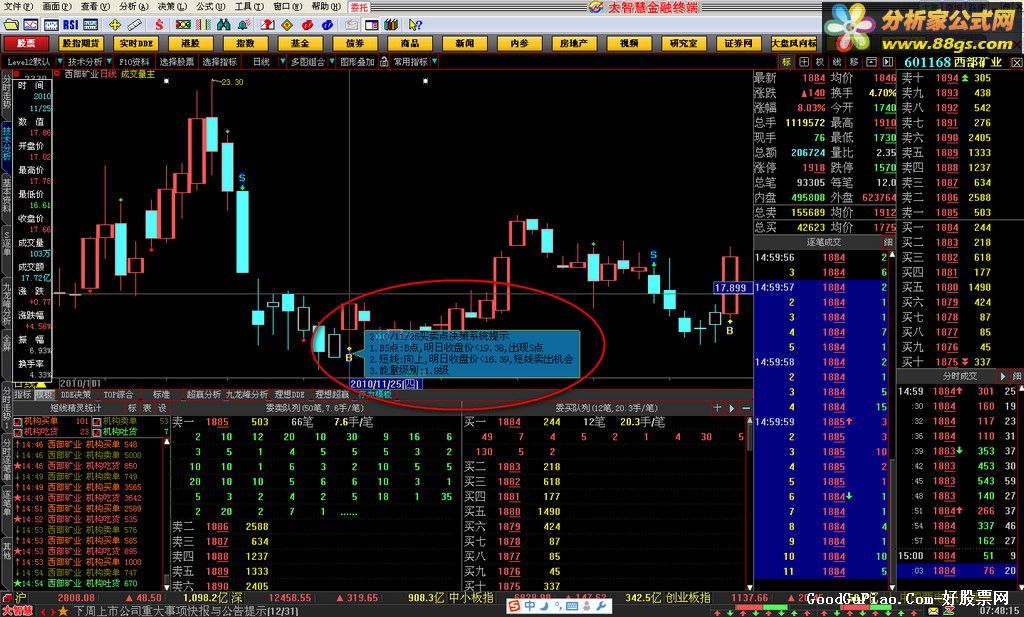The width and height of the screenshot is (1024, 617).
Task: Click the 标 icon in quote panel header
Action: [x=787, y=62]
